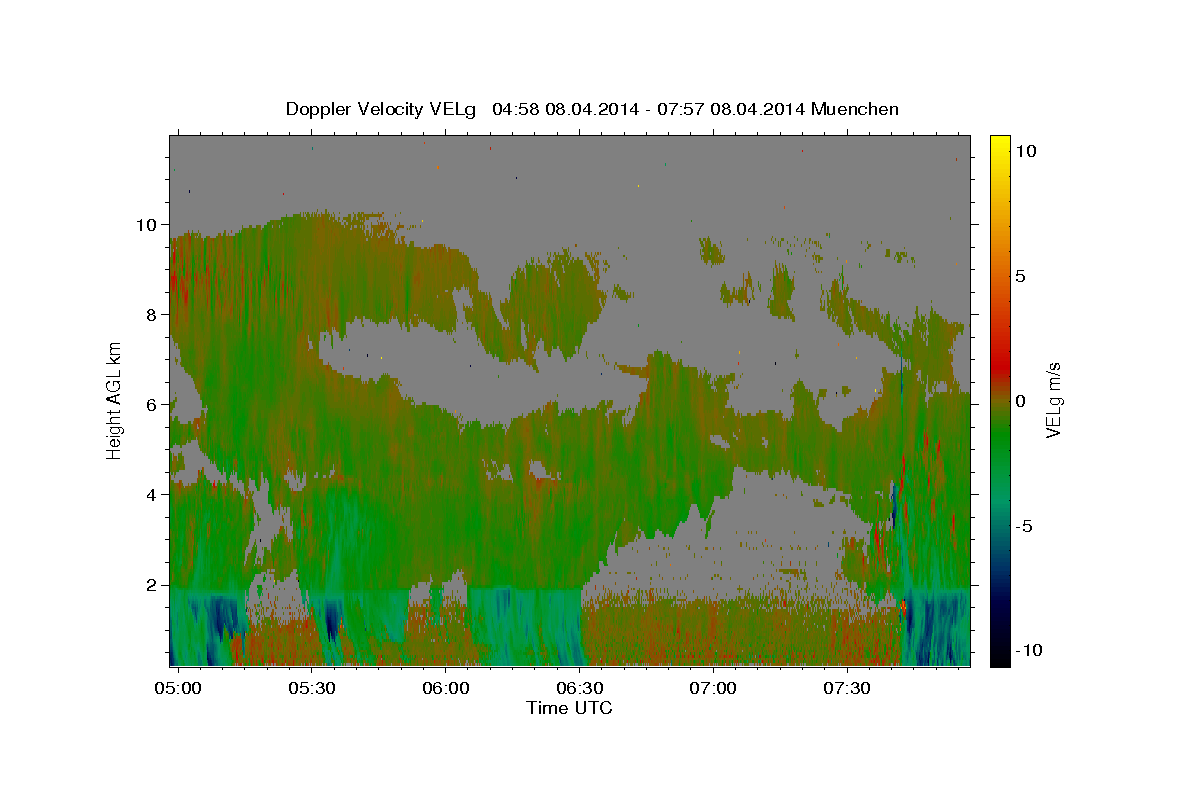Click the 06:00 time tick label

click(445, 688)
